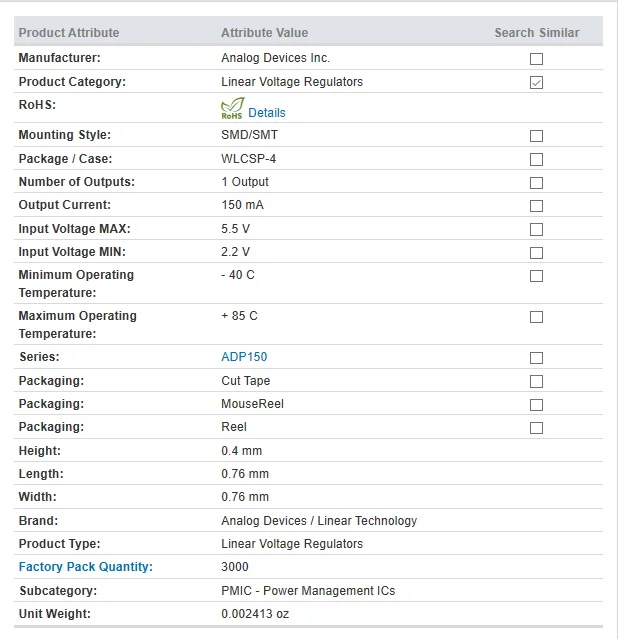Tick the Mounting Style checkbox
Screen dimensions: 623x639
[536, 136]
